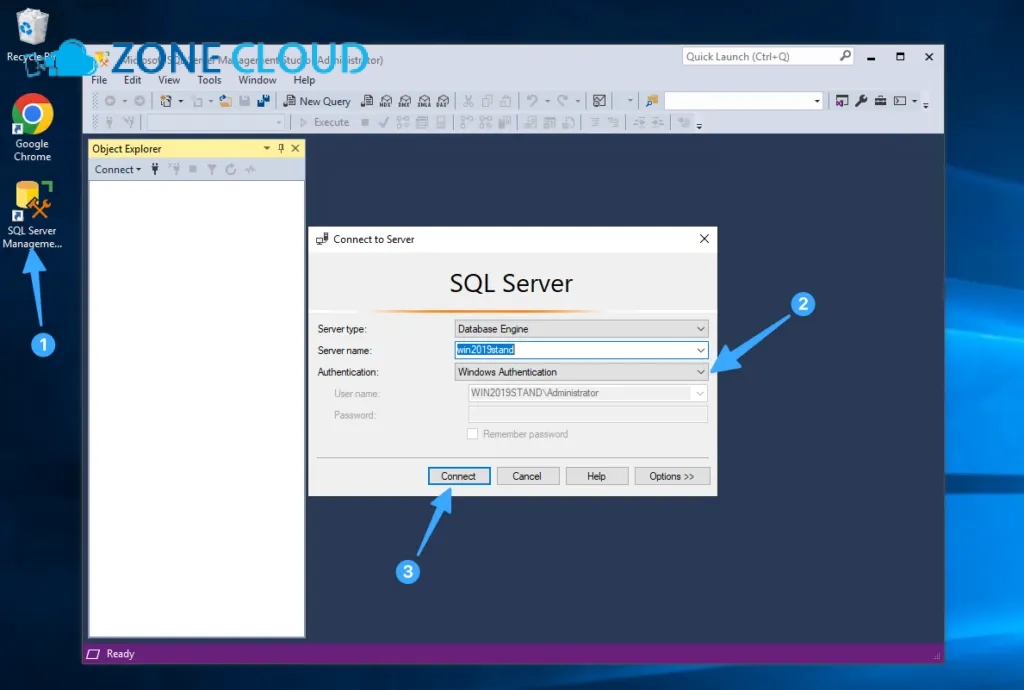Screen dimensions: 1024x690
Task: Click the New Project icon
Action: (166, 101)
